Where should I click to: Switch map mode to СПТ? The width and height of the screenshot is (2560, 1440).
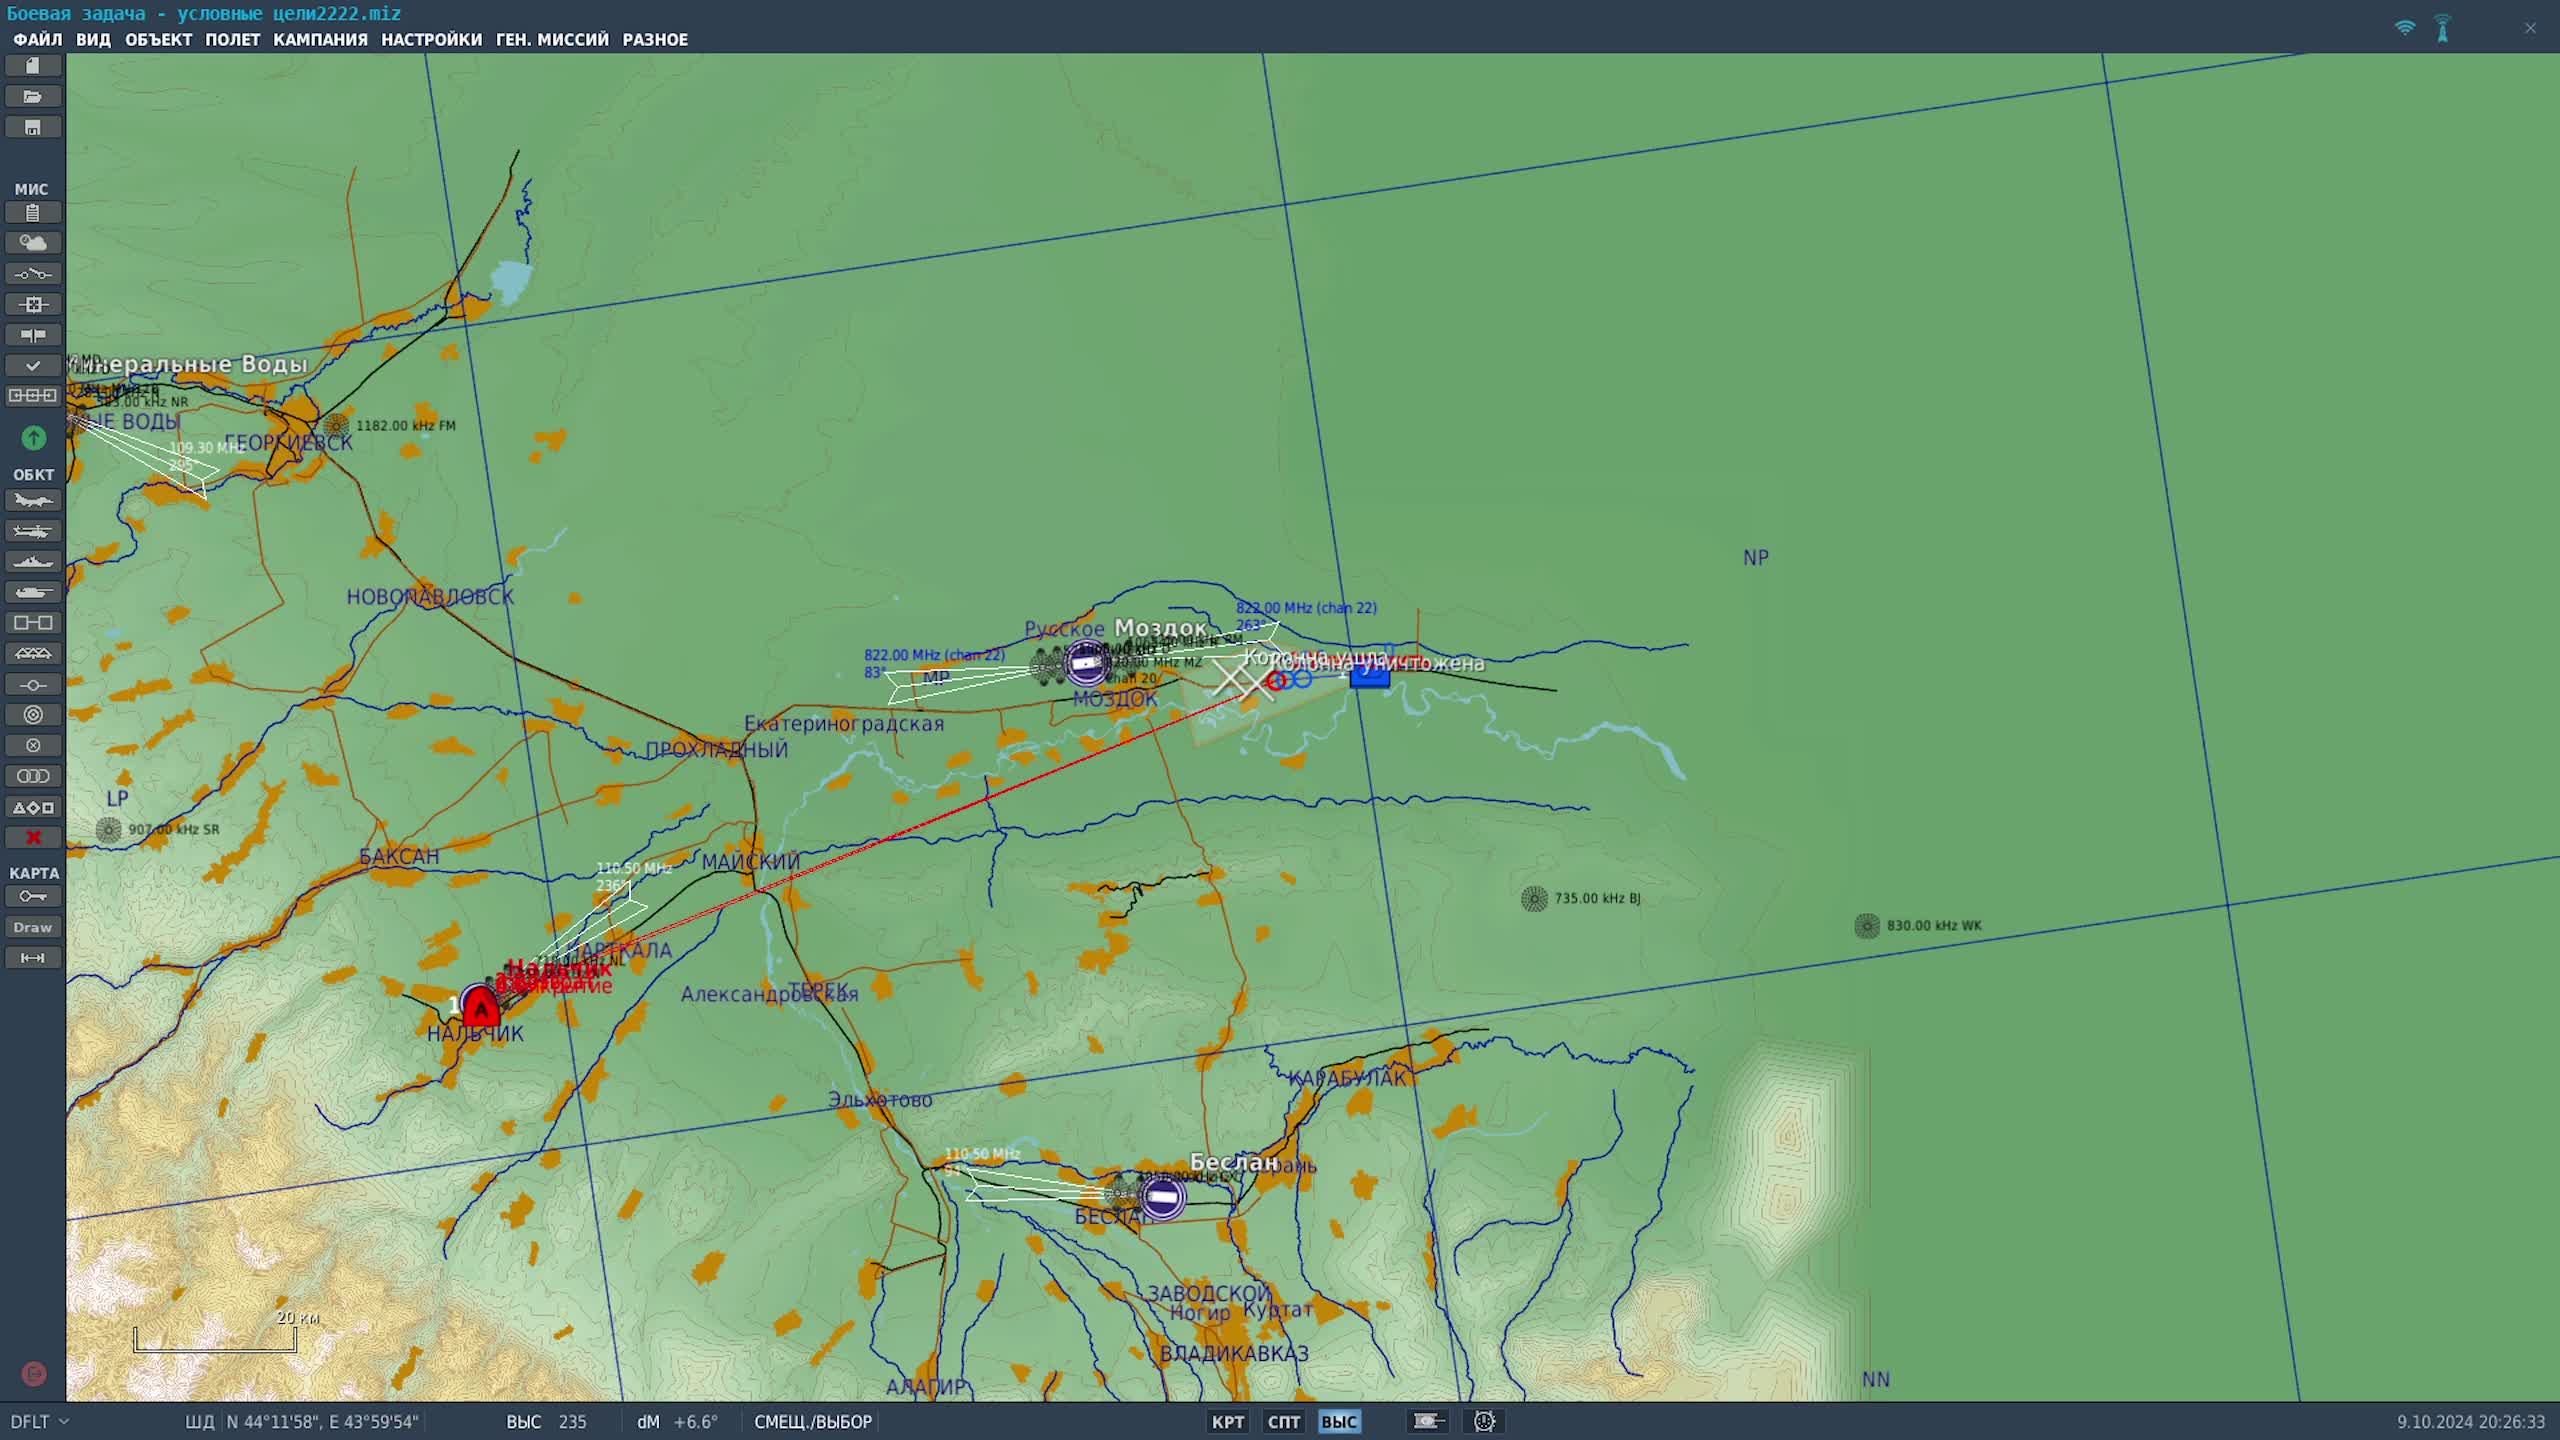[1283, 1422]
